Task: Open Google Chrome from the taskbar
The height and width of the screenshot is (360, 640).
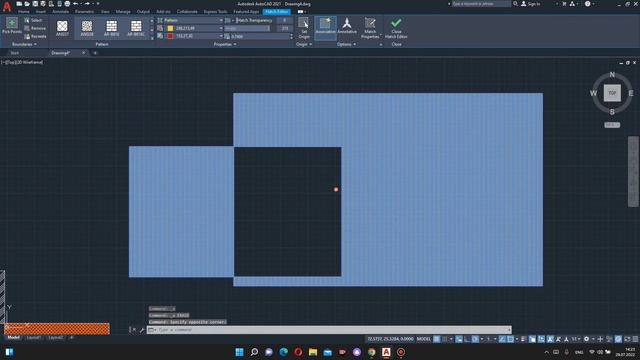Action: (371, 352)
